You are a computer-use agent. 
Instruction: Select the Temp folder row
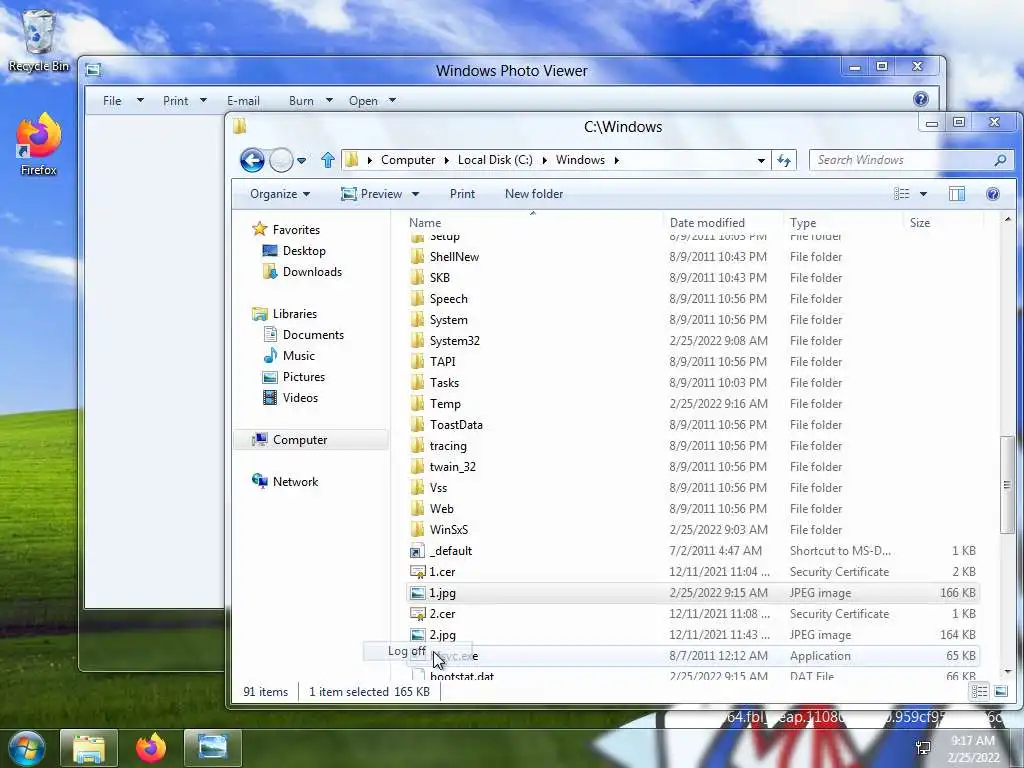point(692,404)
